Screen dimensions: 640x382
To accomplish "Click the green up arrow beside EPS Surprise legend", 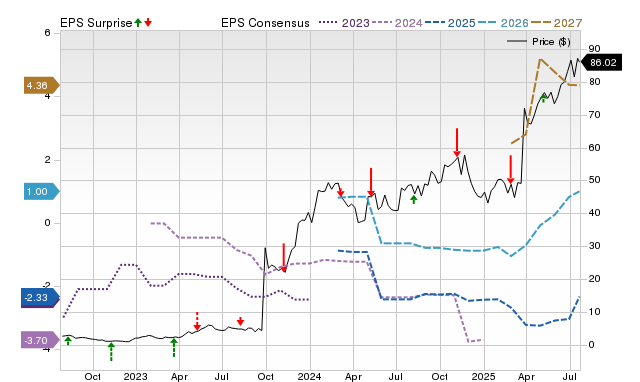I will (x=138, y=22).
